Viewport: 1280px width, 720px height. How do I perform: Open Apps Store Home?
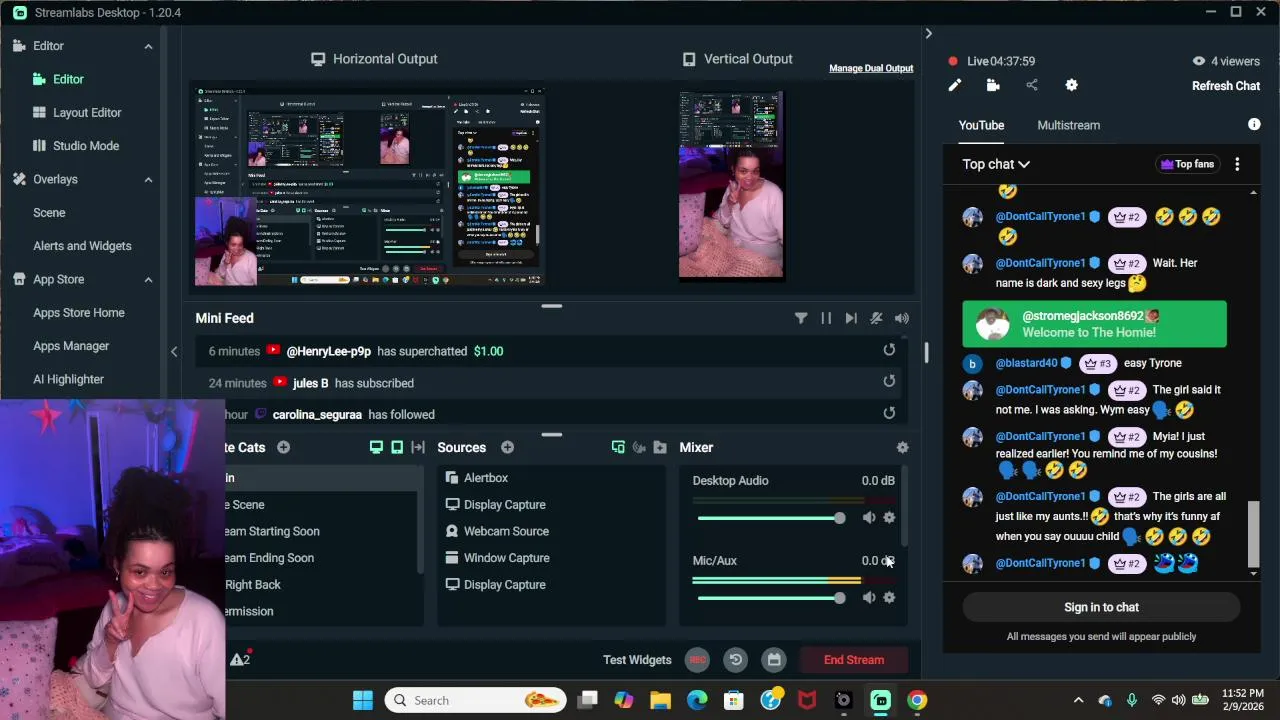point(79,313)
